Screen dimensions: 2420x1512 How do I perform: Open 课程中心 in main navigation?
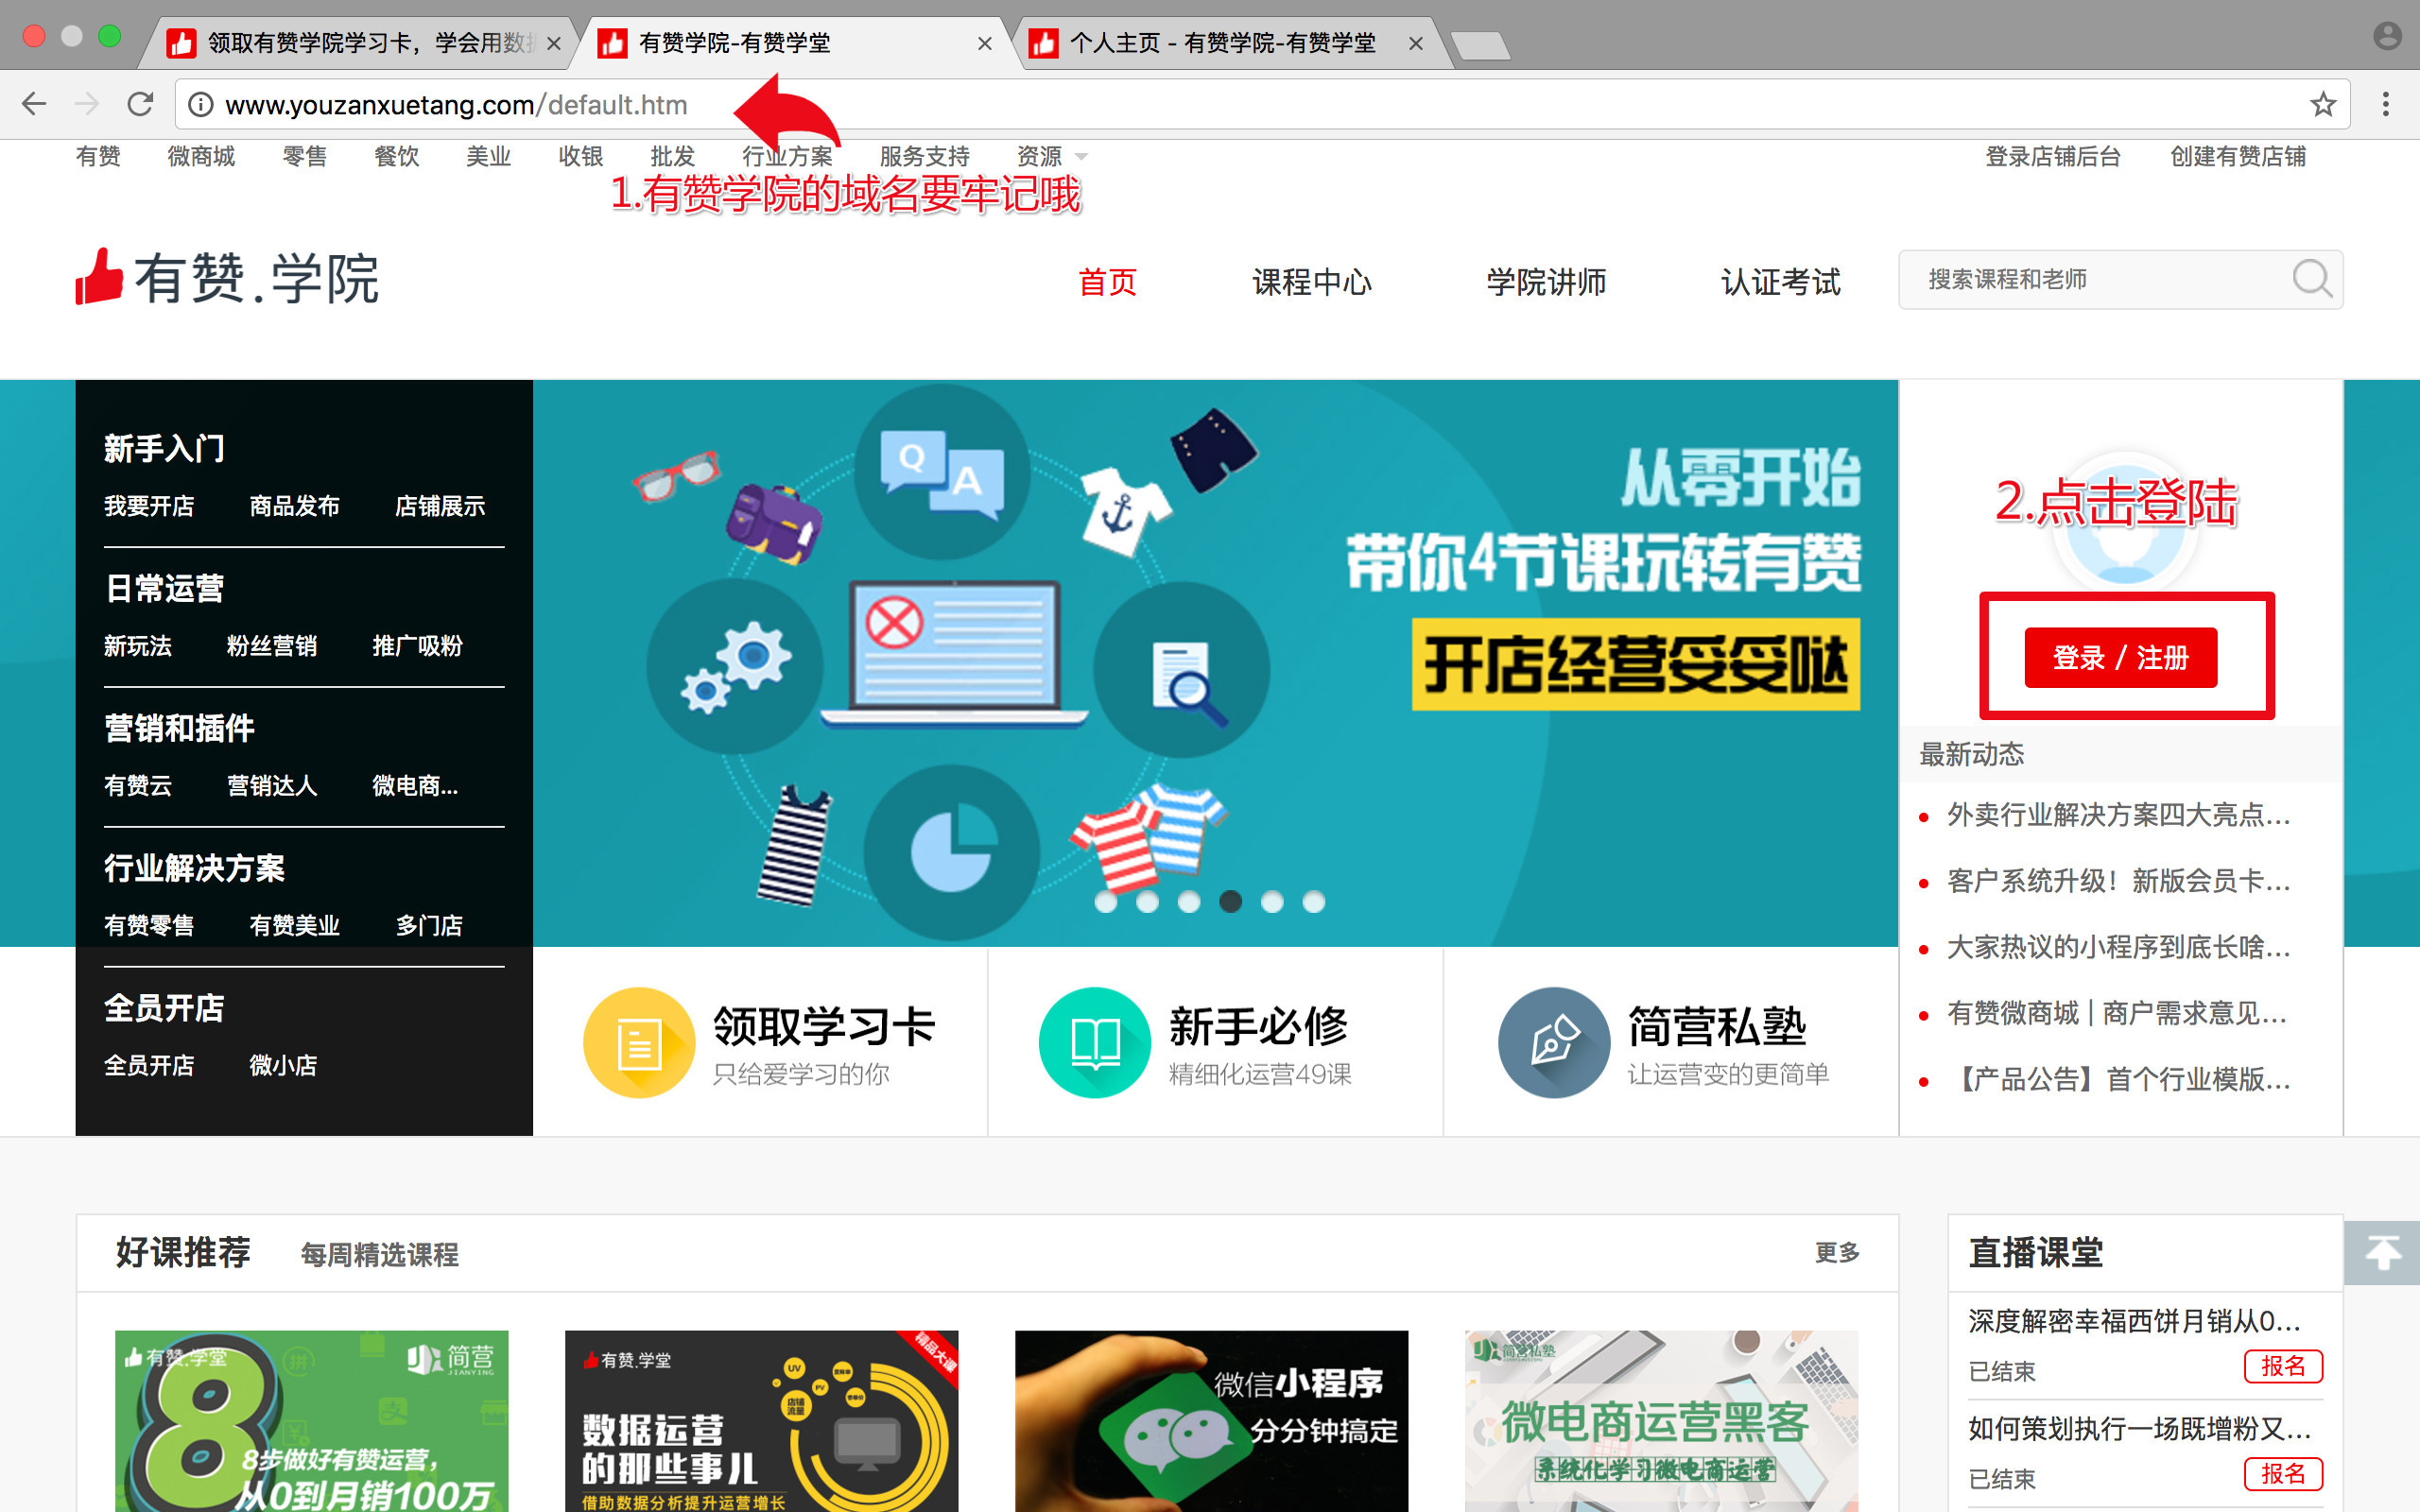click(1312, 282)
